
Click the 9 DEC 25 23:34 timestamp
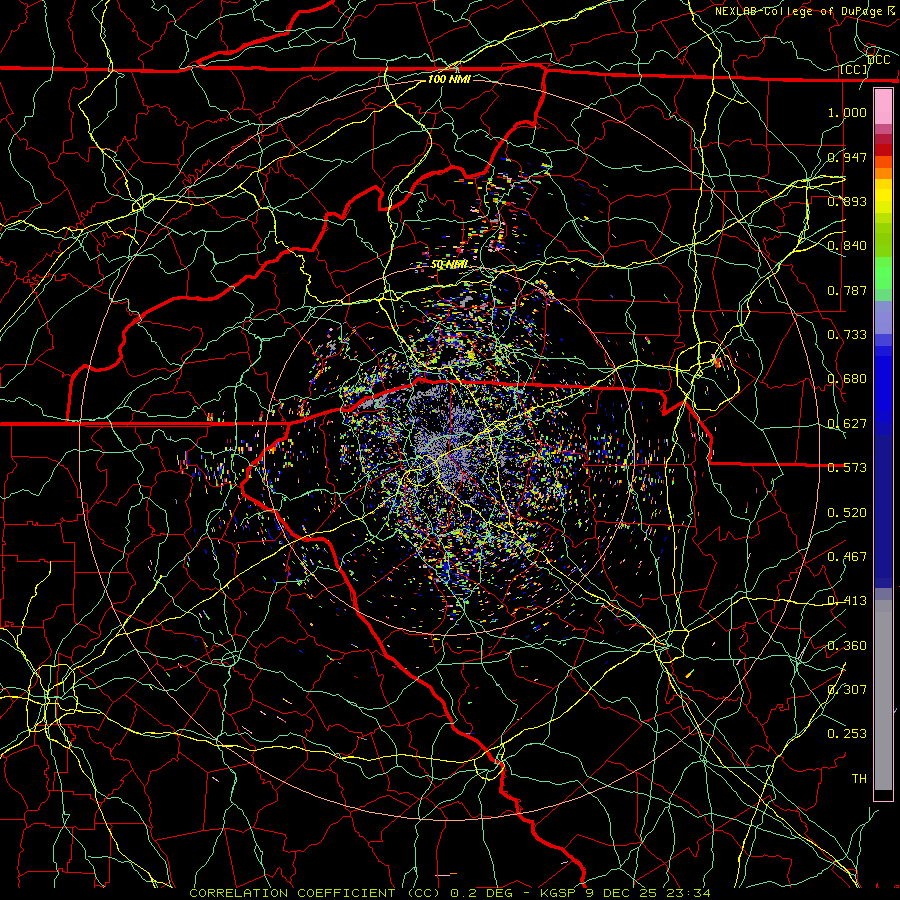[x=647, y=893]
